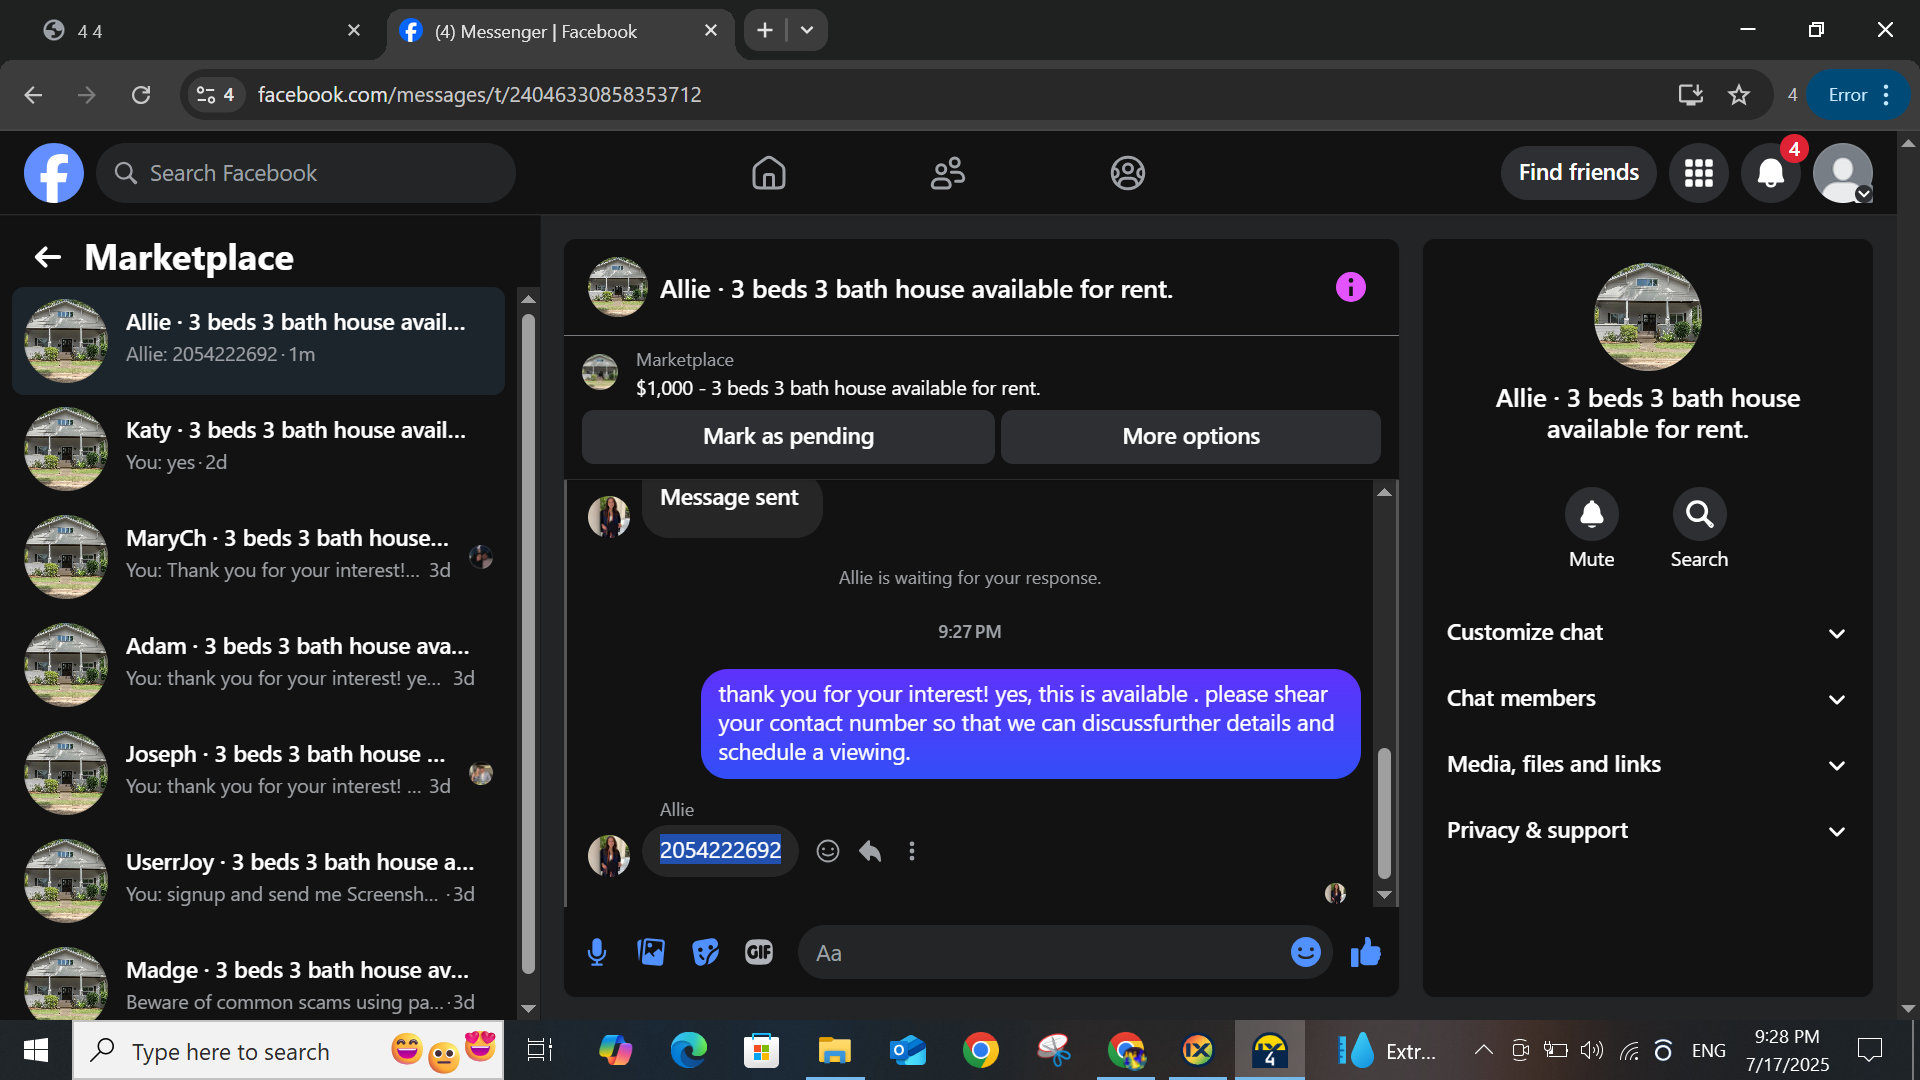Click the Find friends button
This screenshot has height=1080, width=1920.
tap(1578, 173)
